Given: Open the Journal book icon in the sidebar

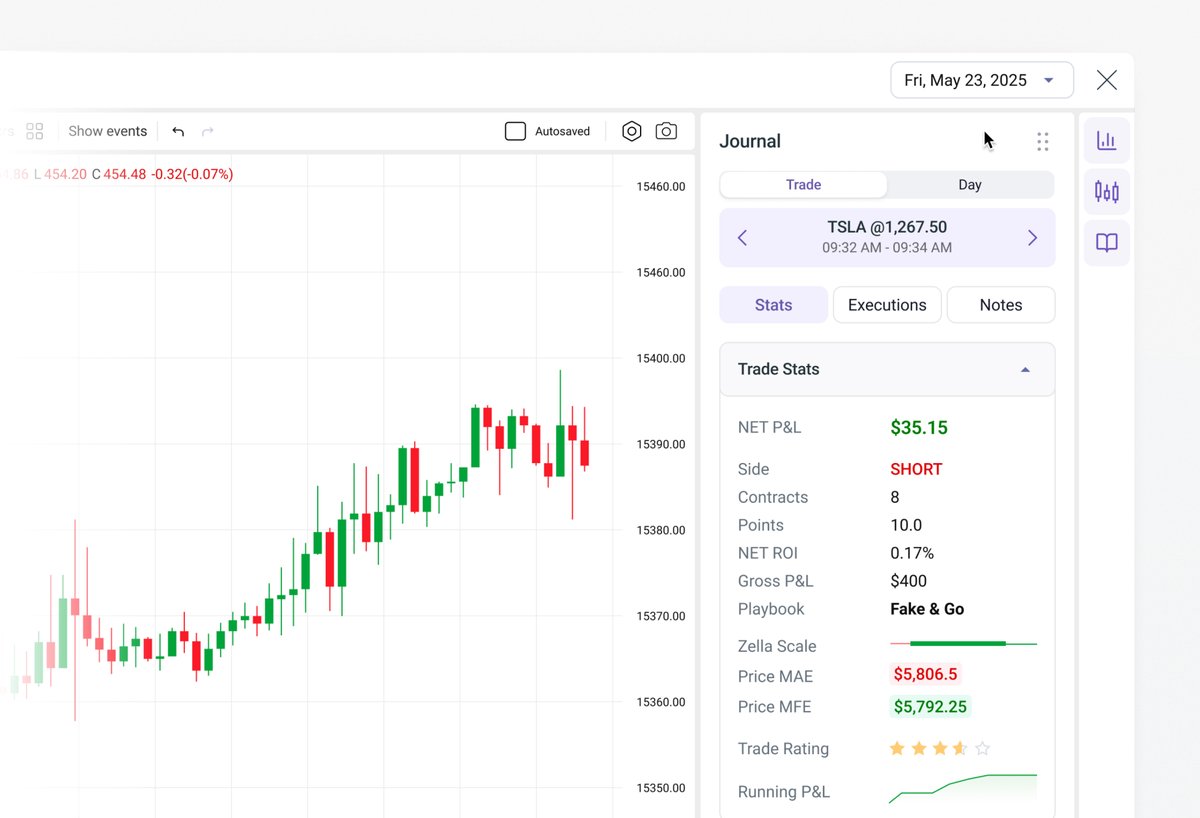Looking at the screenshot, I should point(1106,242).
